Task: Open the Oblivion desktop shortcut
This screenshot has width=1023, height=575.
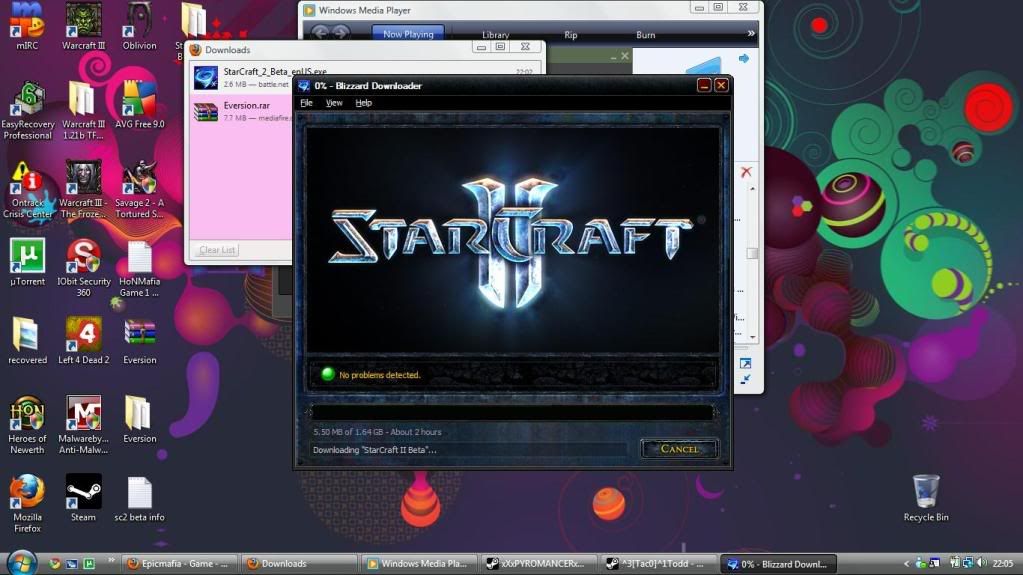Action: (139, 26)
